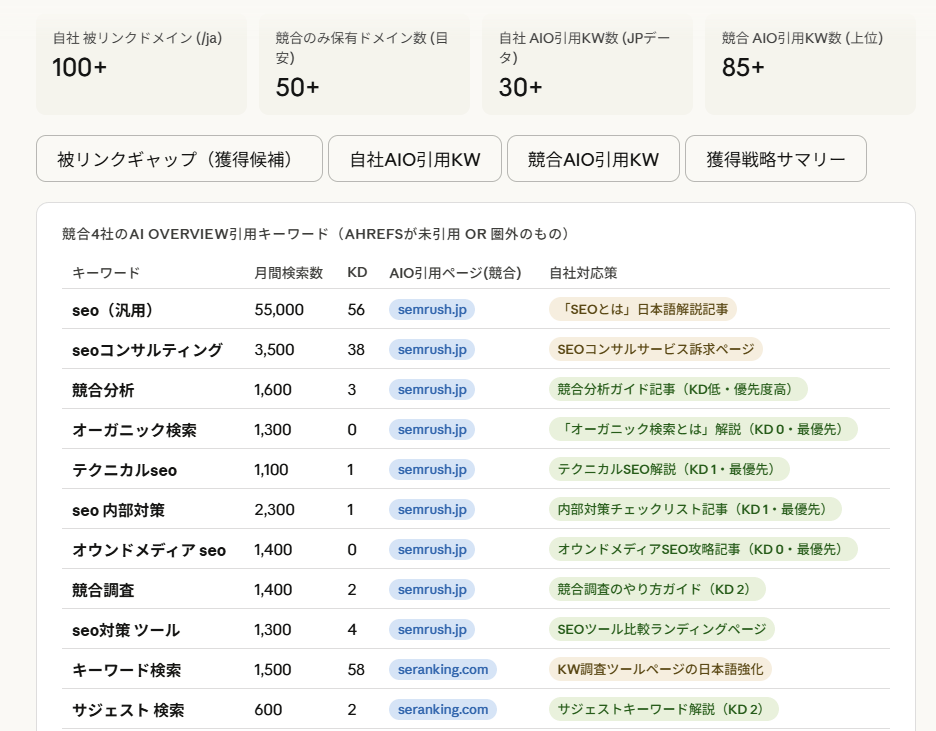This screenshot has height=731, width=936.
Task: Click the KD column header
Action: tap(357, 273)
